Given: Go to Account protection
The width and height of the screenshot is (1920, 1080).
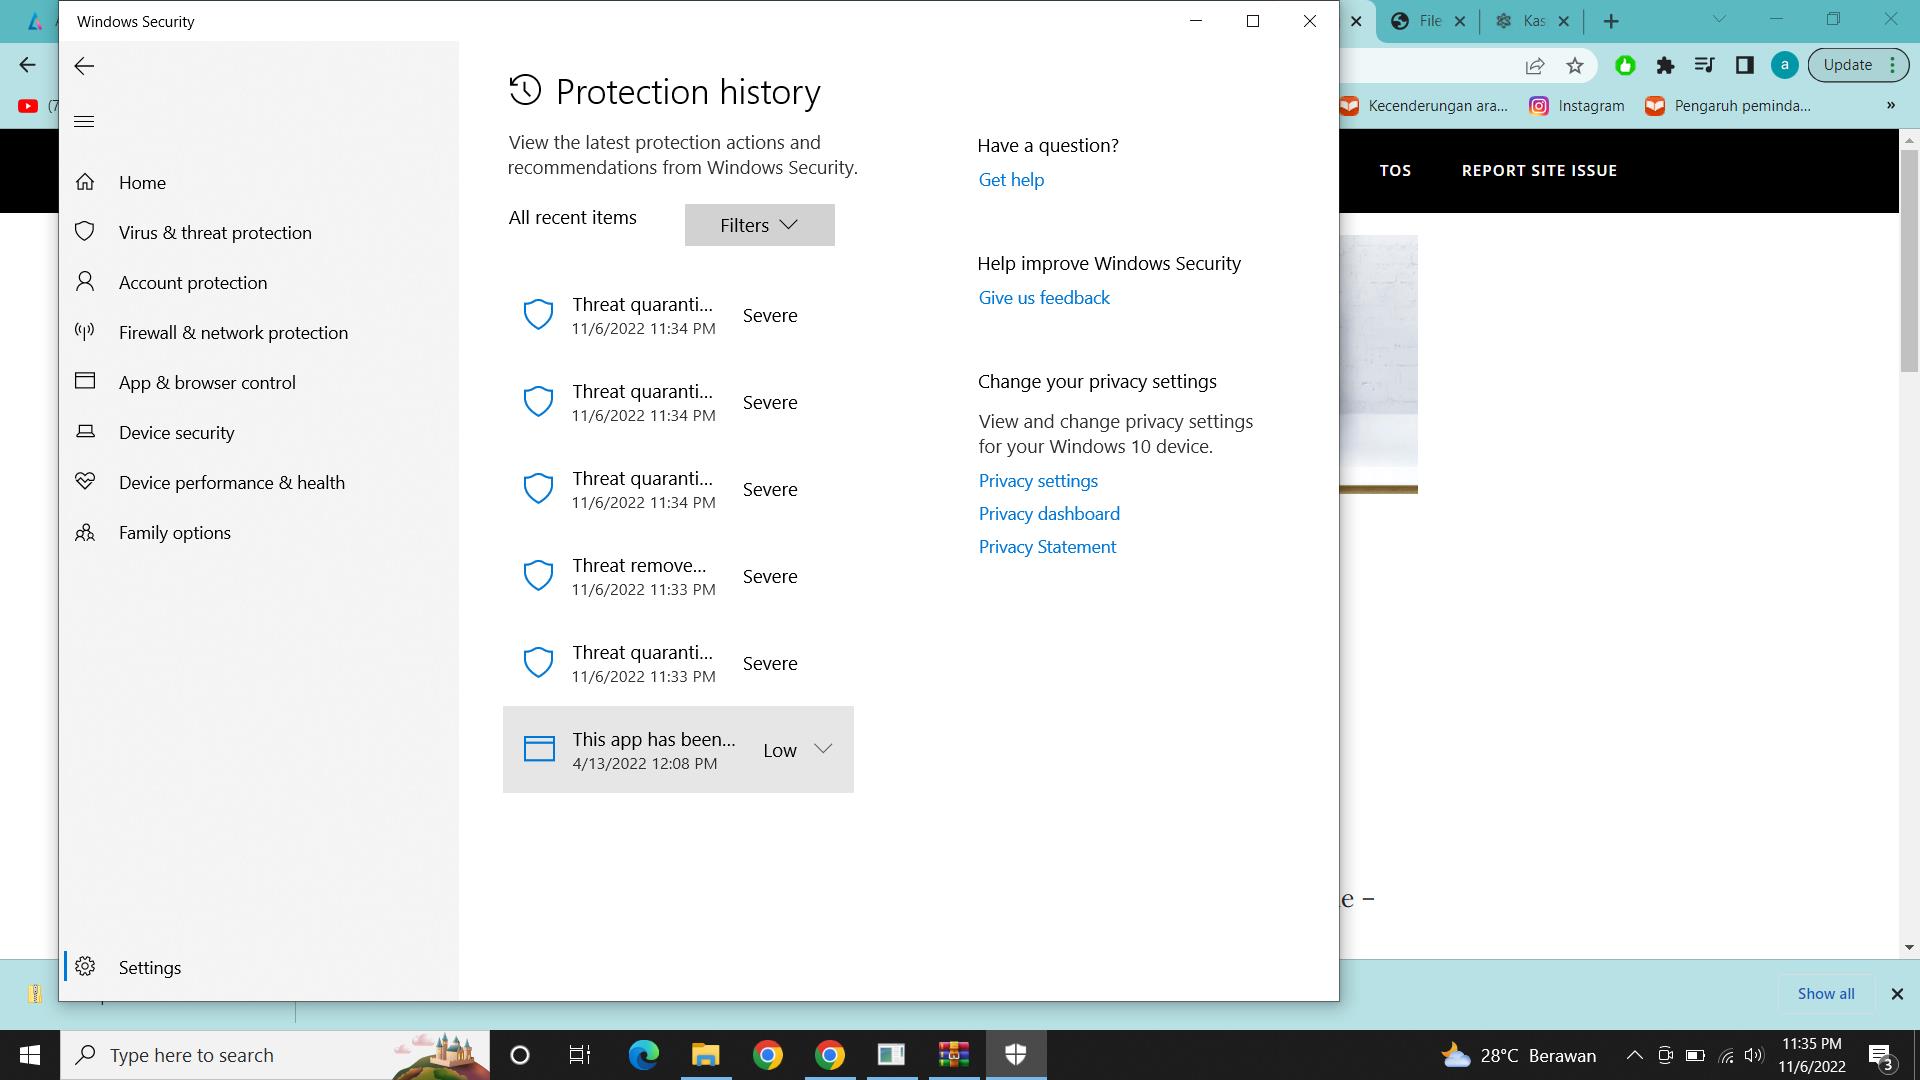Looking at the screenshot, I should (192, 283).
